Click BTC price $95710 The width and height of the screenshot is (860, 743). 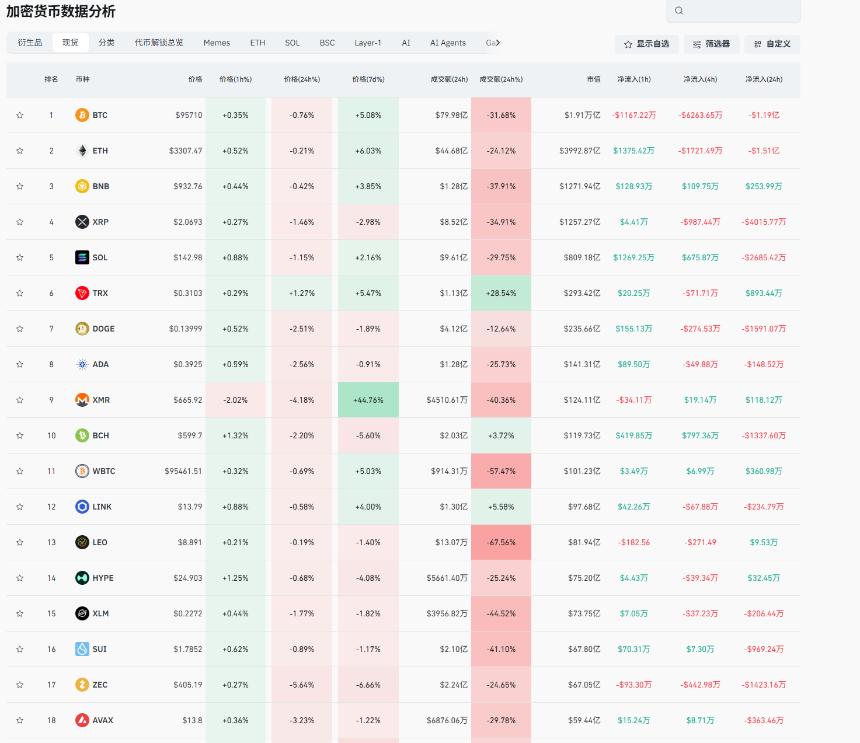point(189,115)
